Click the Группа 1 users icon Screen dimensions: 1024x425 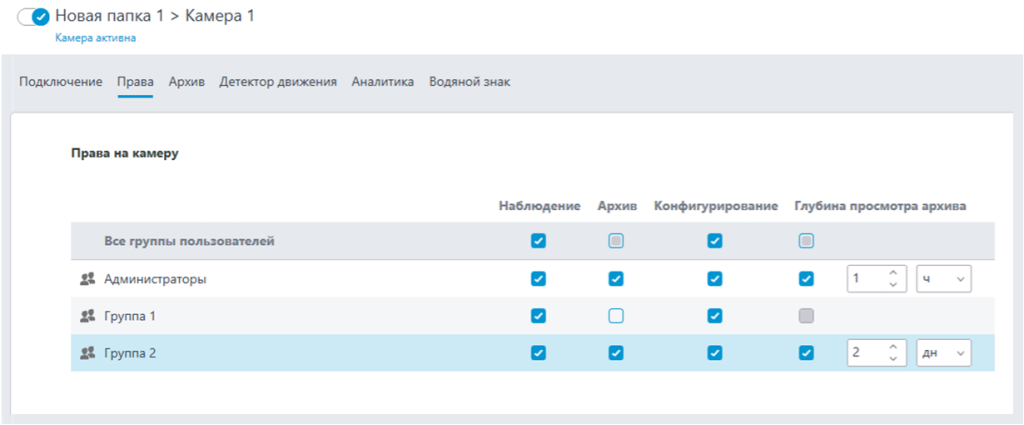click(86, 316)
